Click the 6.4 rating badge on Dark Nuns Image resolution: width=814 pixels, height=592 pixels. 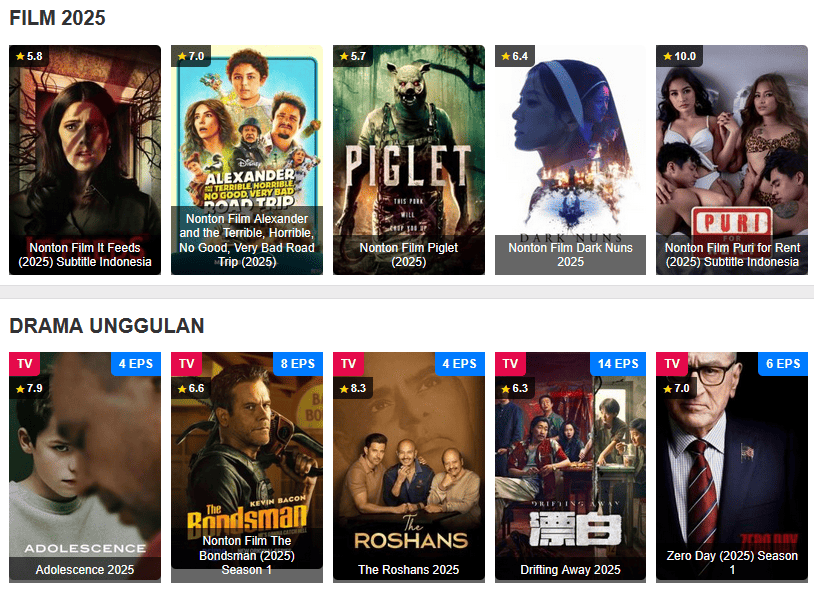(514, 56)
